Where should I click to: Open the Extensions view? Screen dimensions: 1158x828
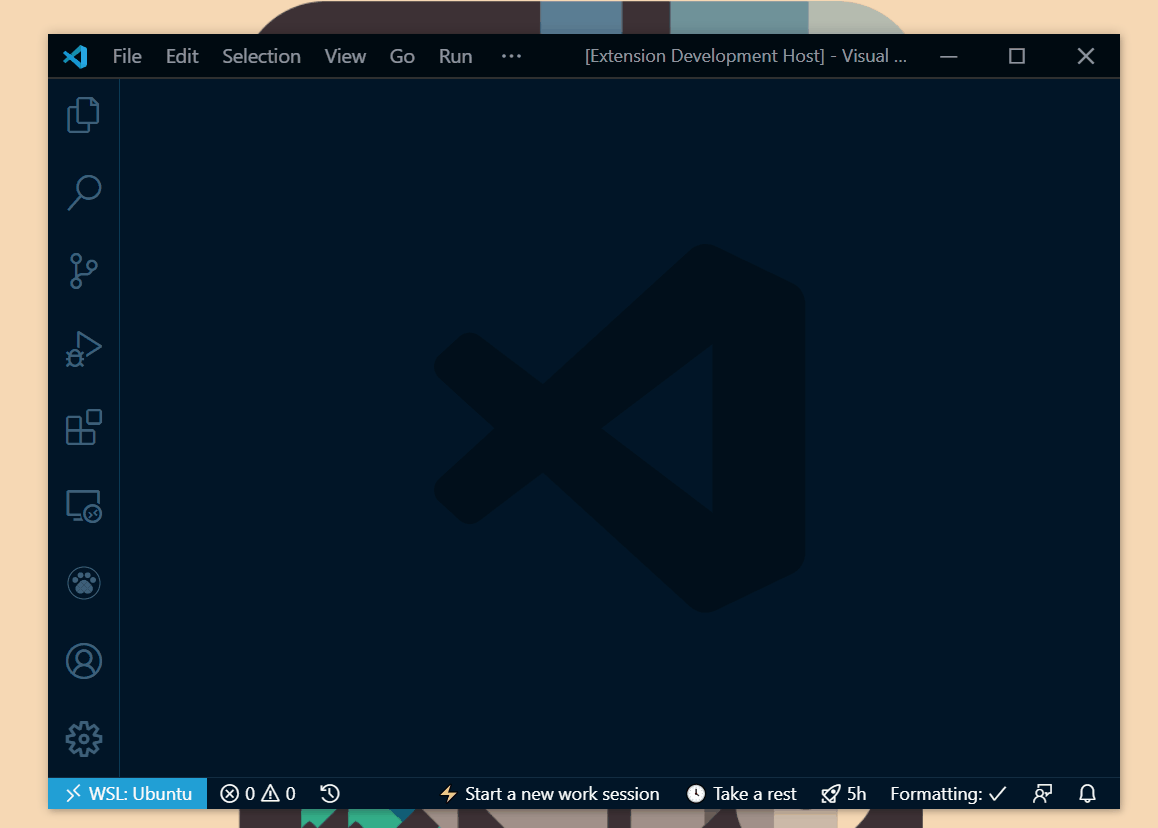pyautogui.click(x=83, y=427)
